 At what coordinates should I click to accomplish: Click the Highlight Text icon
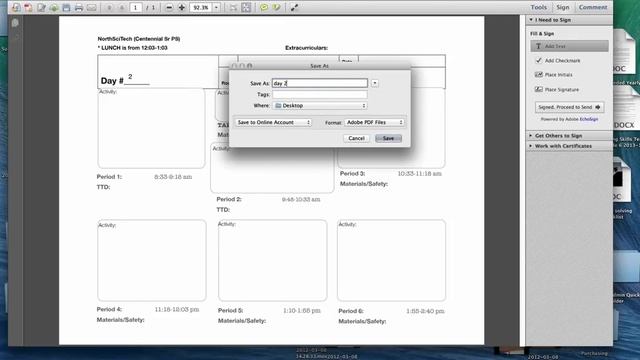pos(276,7)
